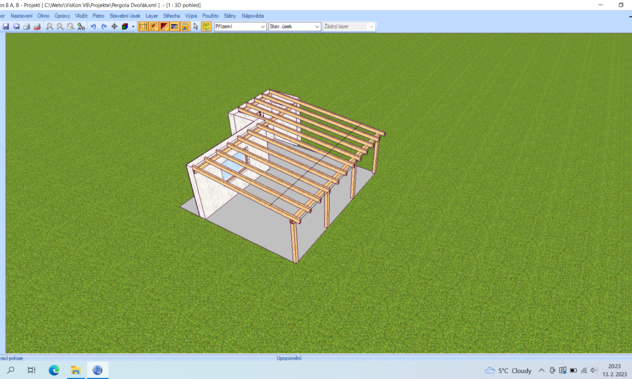The width and height of the screenshot is (632, 379).
Task: Open Microsoft Edge from the taskbar
Action: pyautogui.click(x=54, y=370)
